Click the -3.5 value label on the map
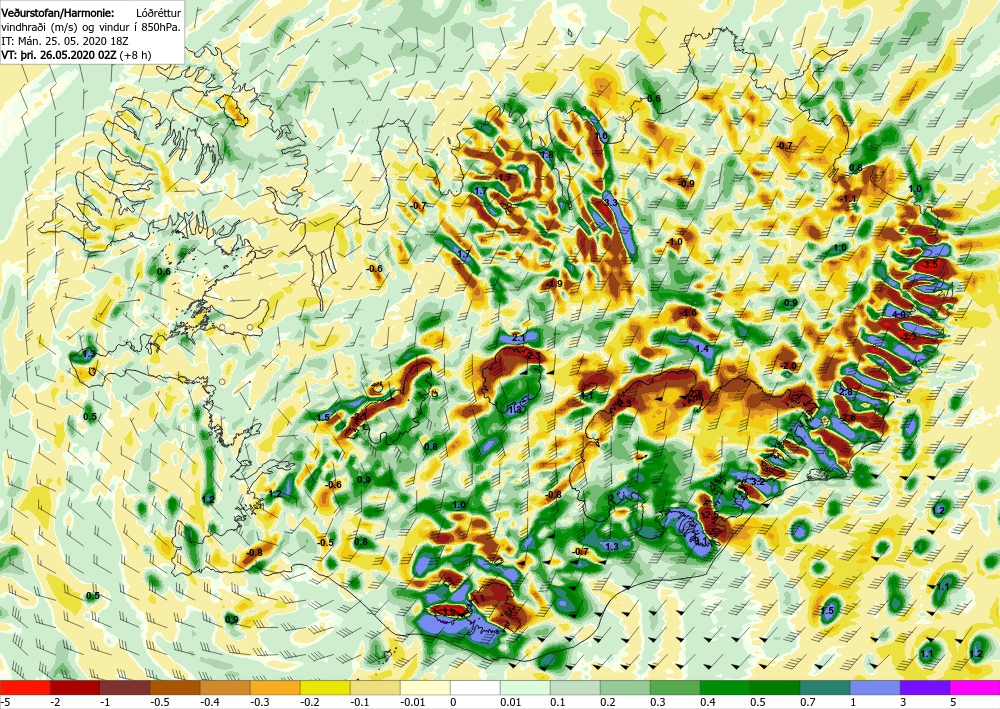1000x709 pixels. click(x=930, y=264)
